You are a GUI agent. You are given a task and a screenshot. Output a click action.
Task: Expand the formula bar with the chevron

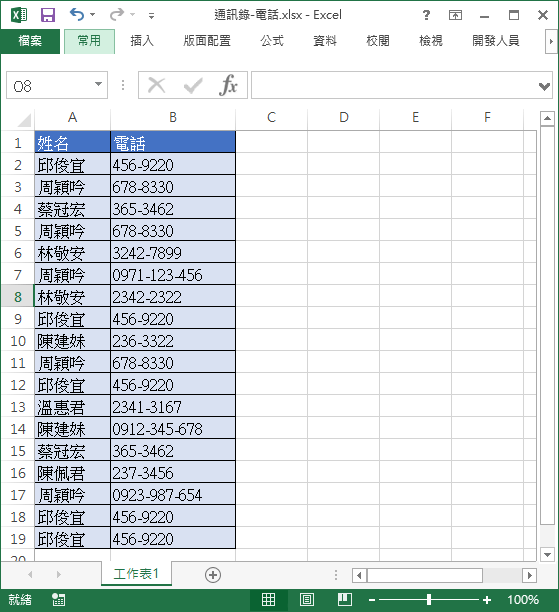545,86
